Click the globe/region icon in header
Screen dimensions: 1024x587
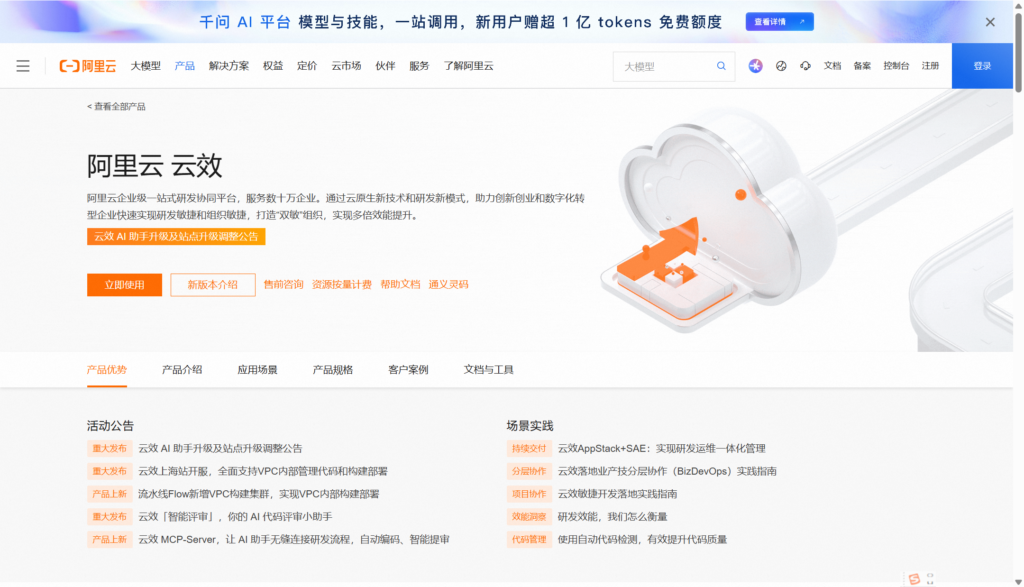click(781, 66)
